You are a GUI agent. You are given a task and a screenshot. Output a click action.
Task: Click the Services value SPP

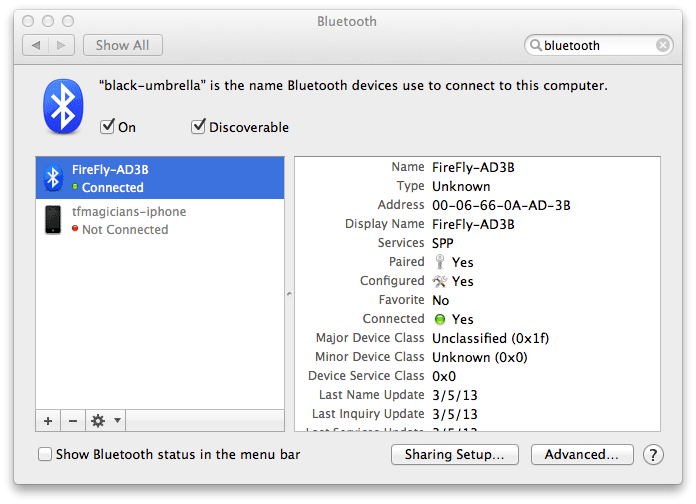[x=443, y=243]
